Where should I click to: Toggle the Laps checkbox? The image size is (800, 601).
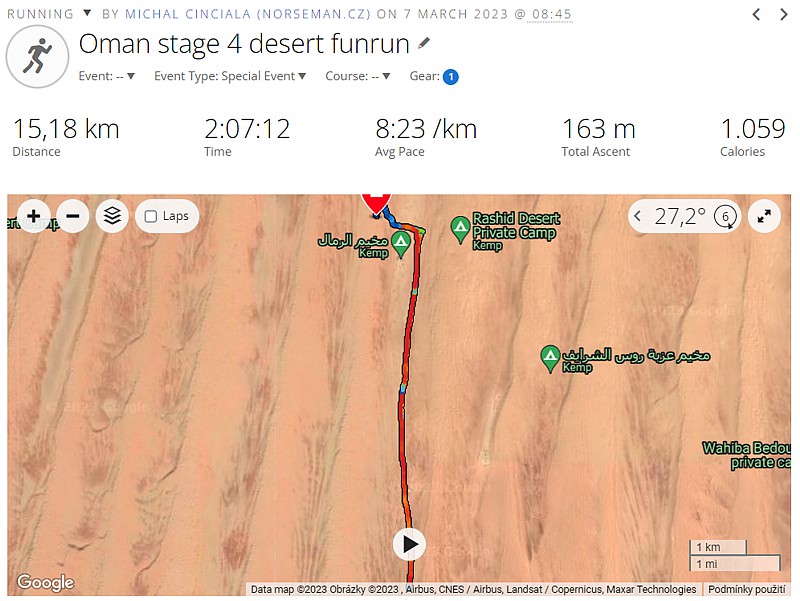point(151,217)
